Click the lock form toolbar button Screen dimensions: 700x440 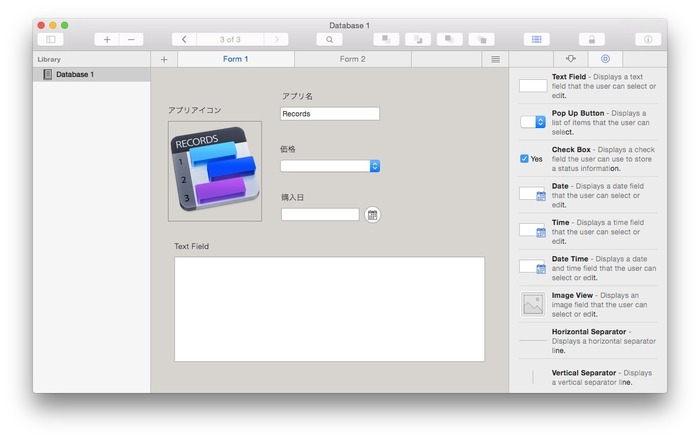[x=592, y=39]
